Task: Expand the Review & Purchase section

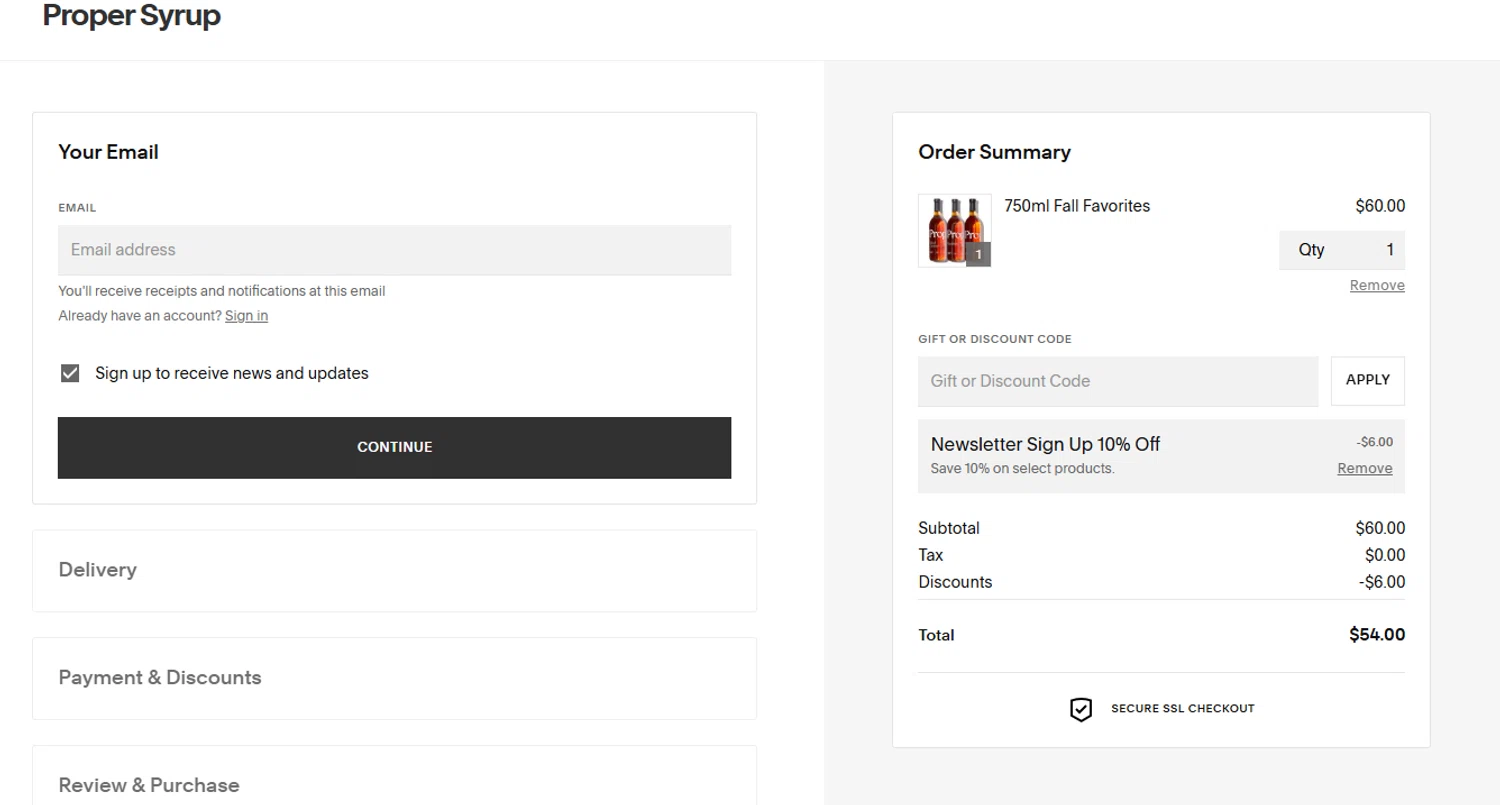Action: 394,776
